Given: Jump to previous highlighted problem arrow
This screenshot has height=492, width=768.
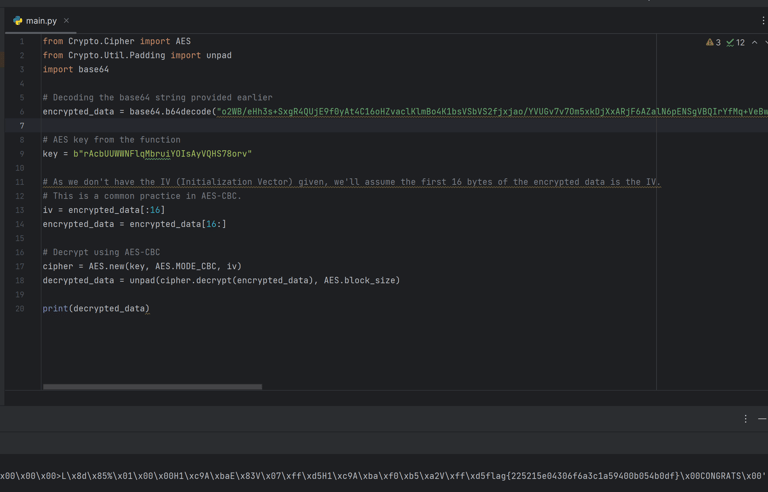Looking at the screenshot, I should pyautogui.click(x=754, y=43).
